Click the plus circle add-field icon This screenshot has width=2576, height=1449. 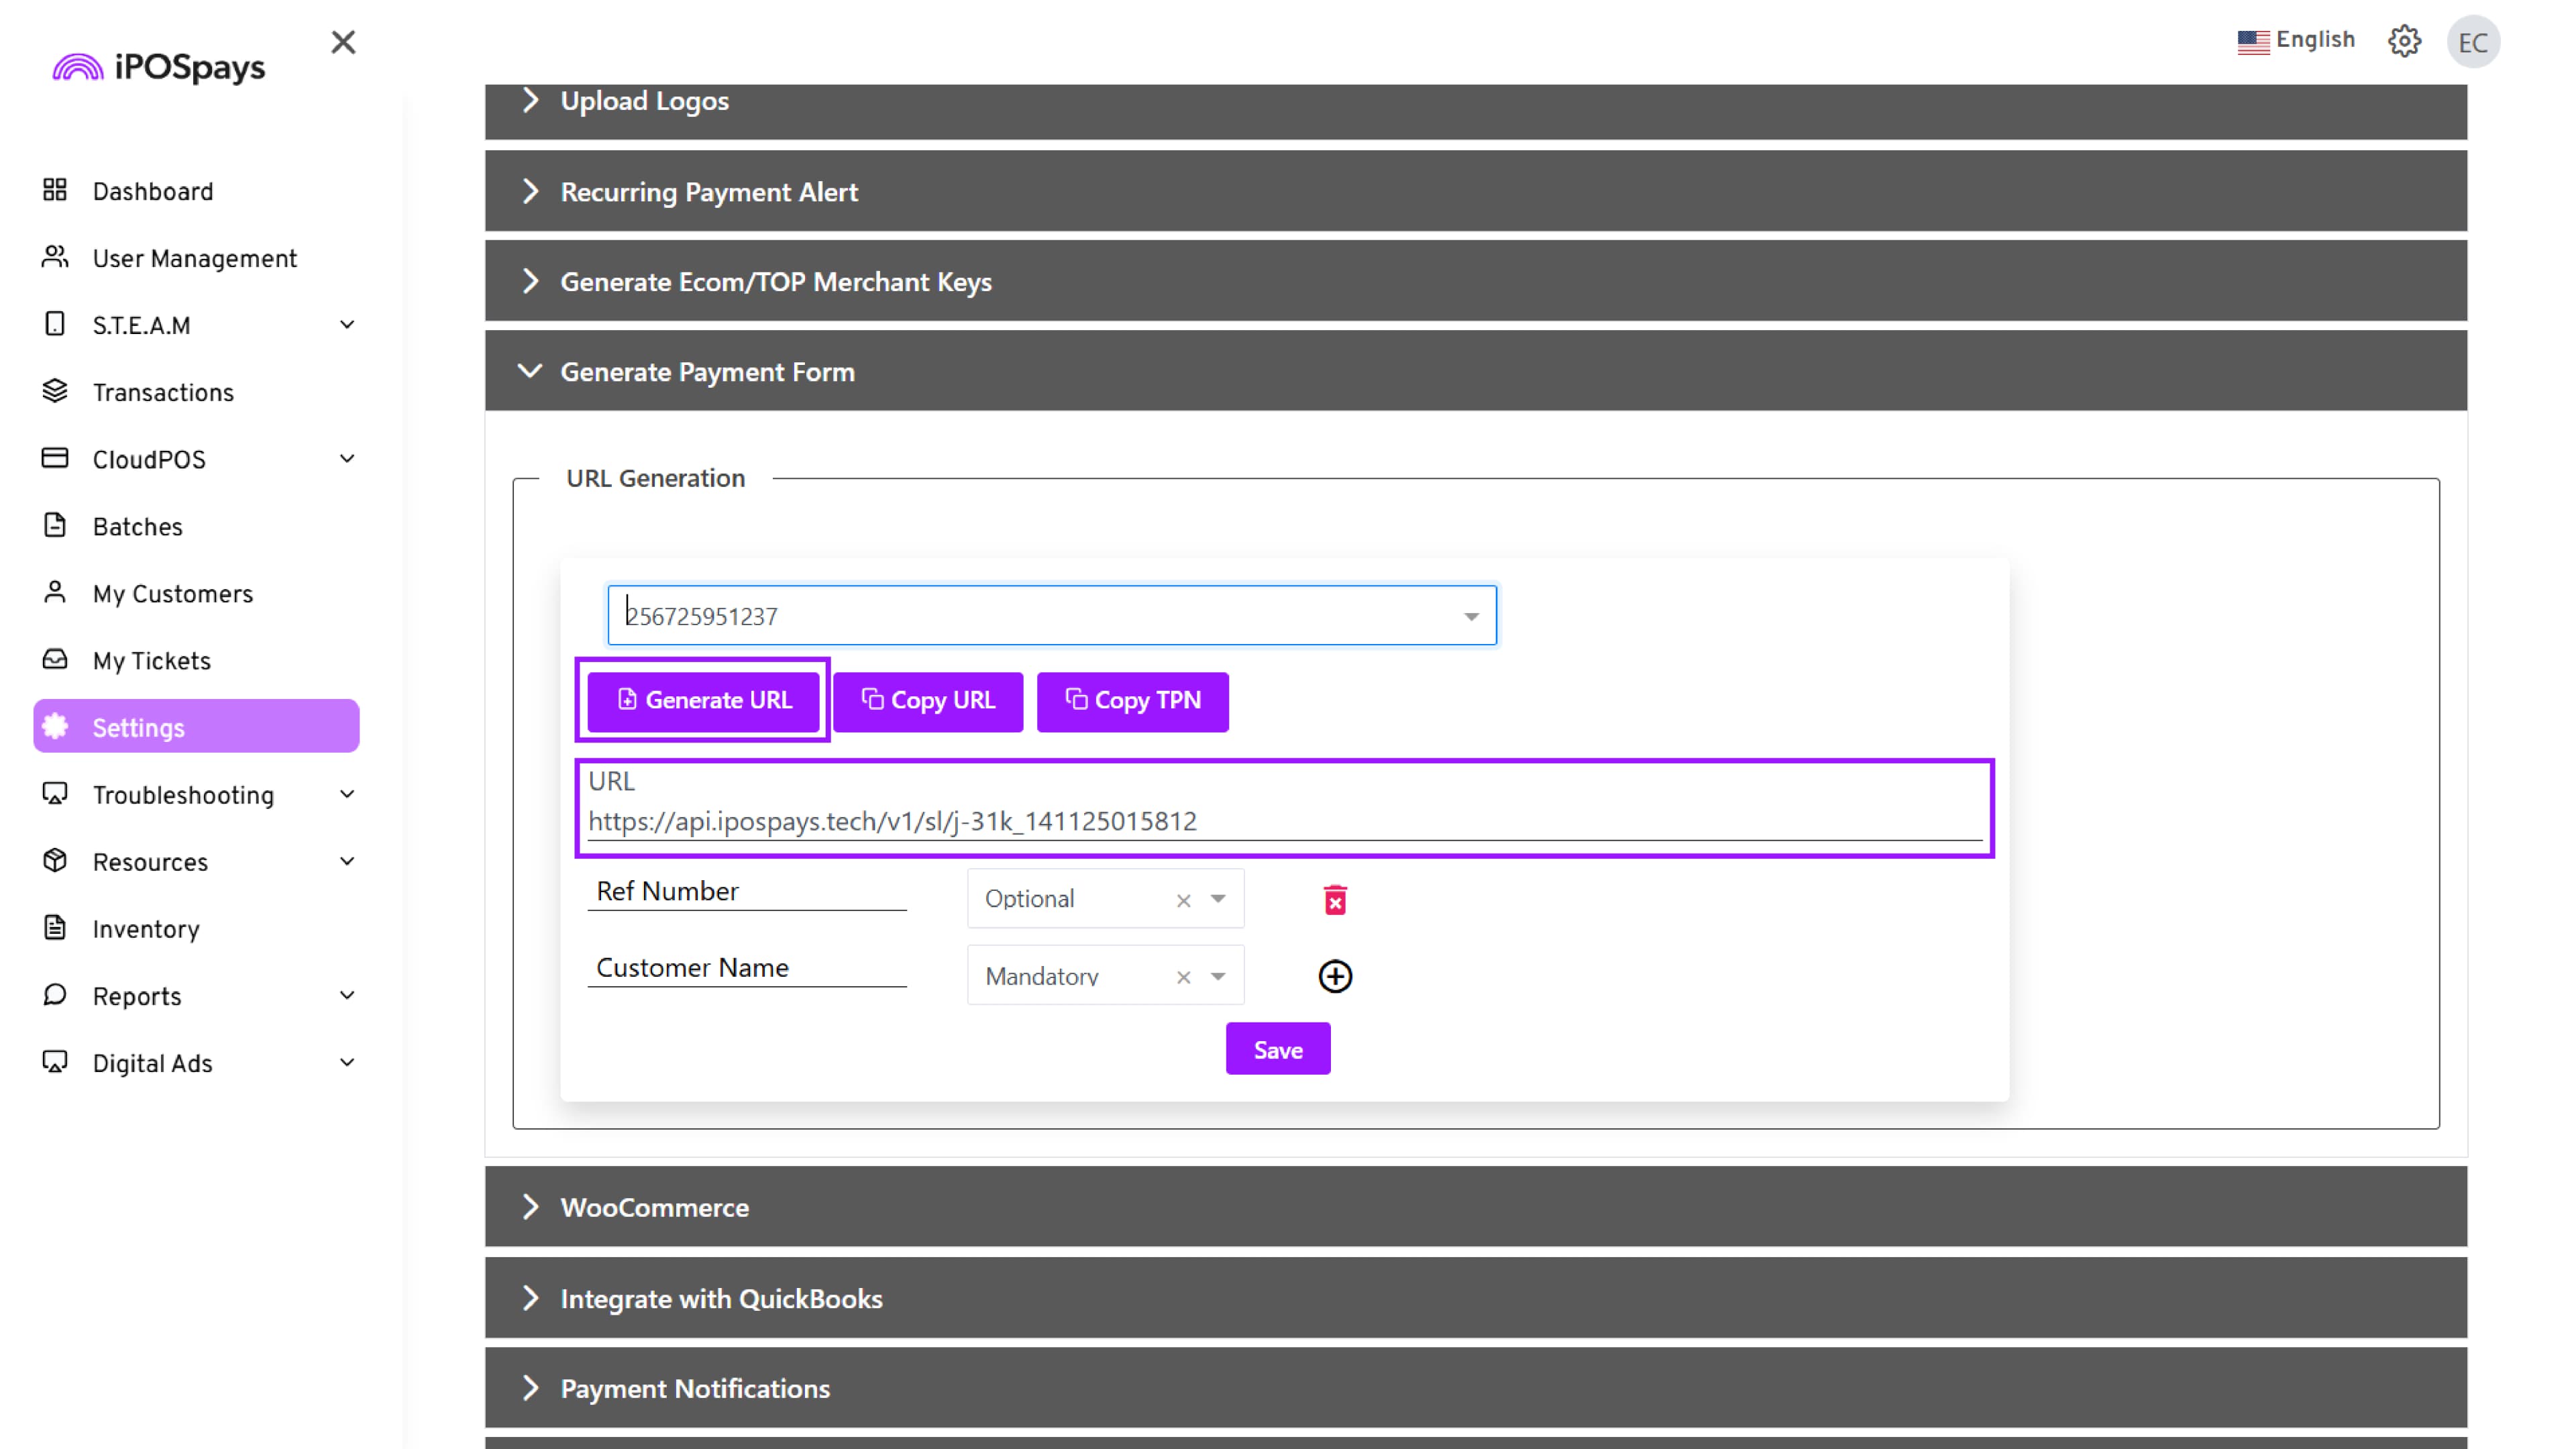click(1335, 976)
